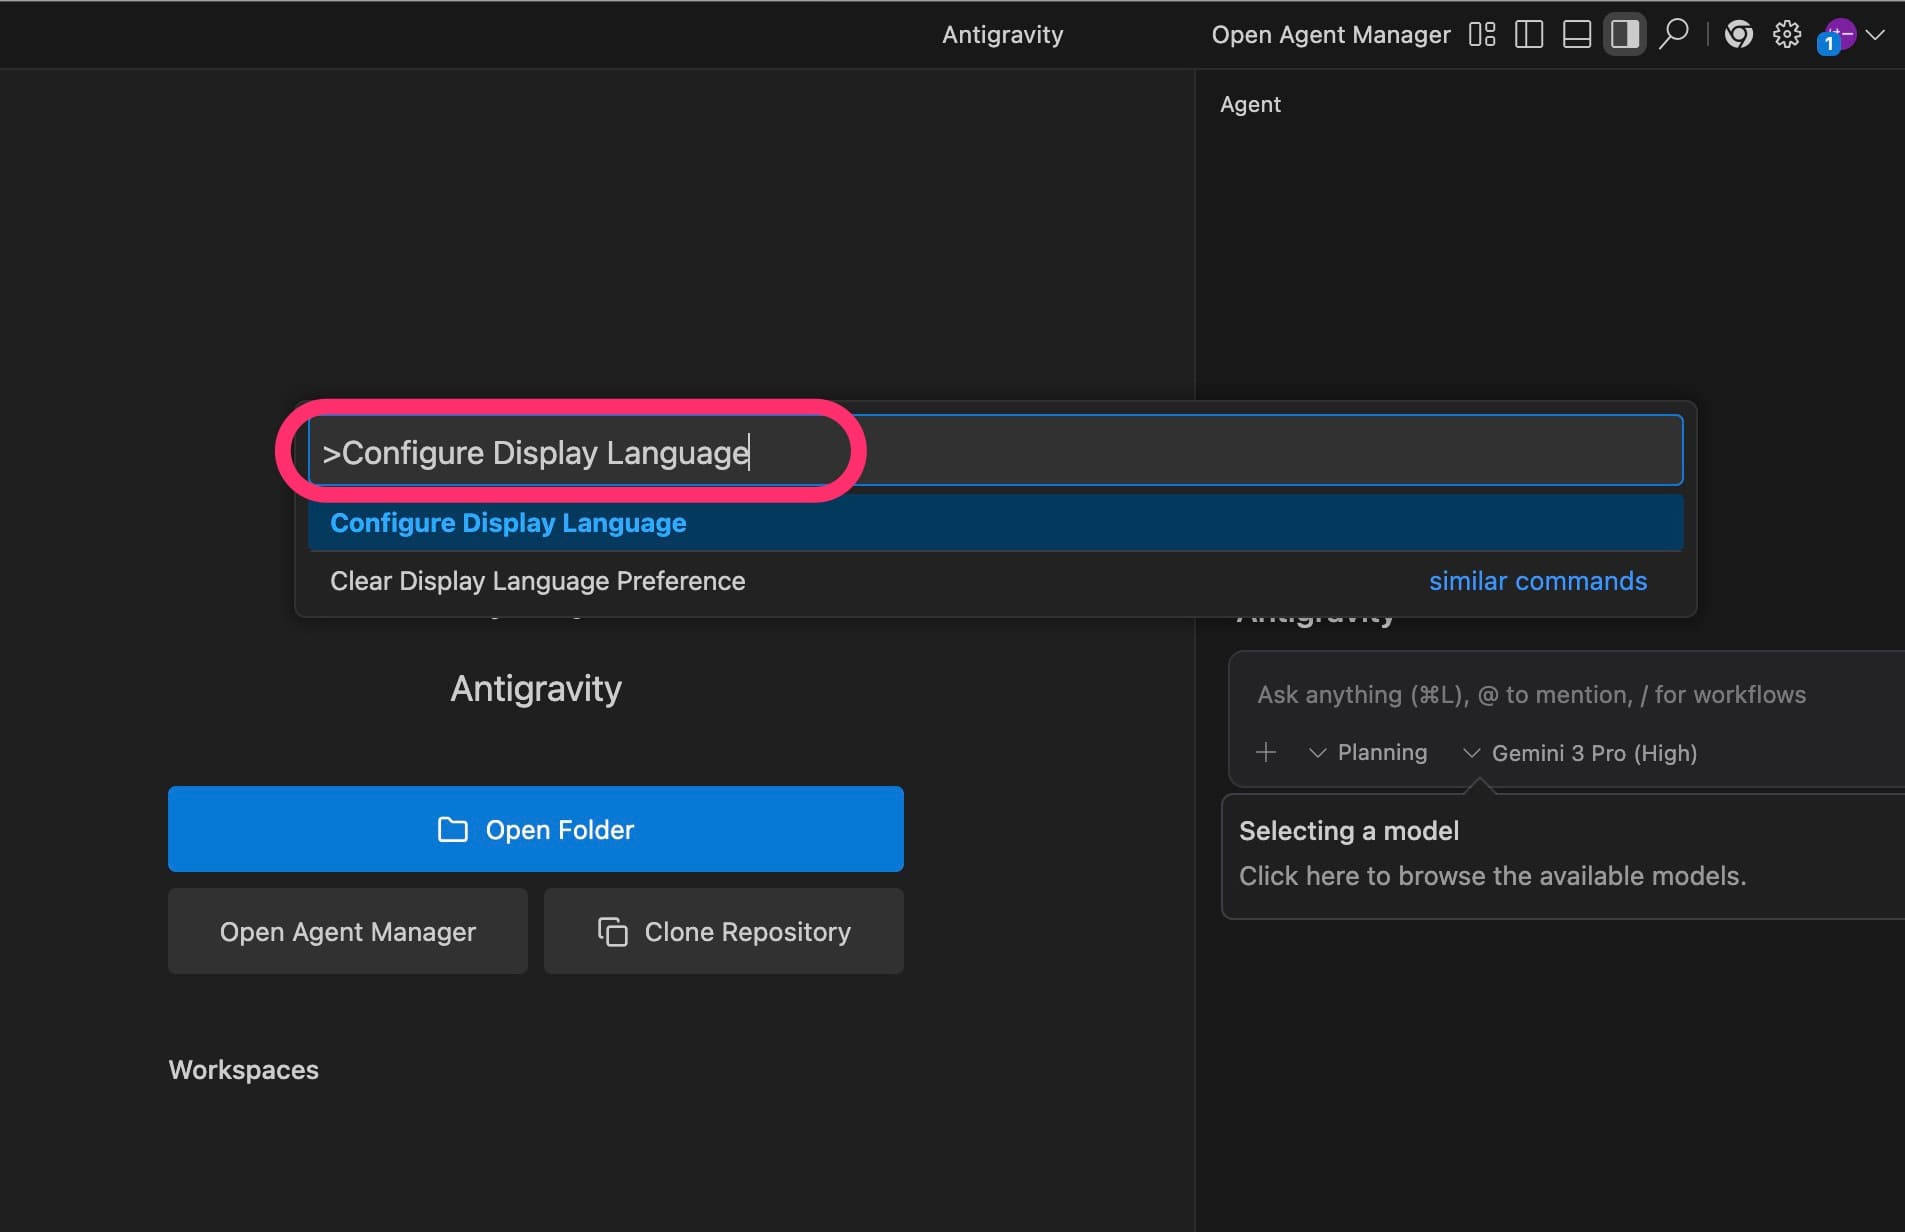
Task: Select Configure Display Language command
Action: pyautogui.click(x=508, y=523)
